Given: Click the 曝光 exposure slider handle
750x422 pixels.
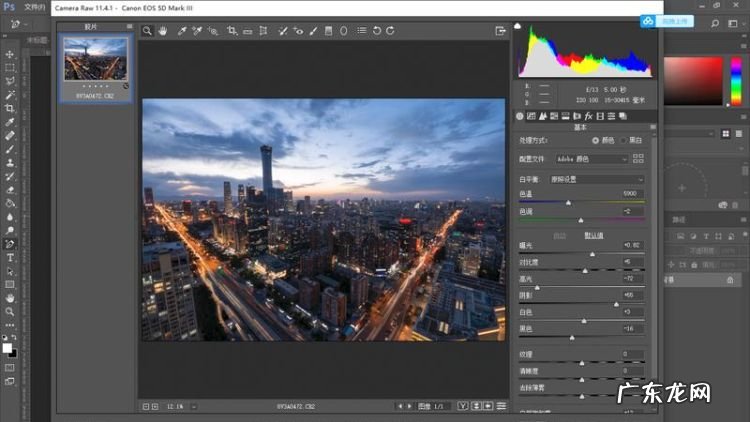Looking at the screenshot, I should (x=592, y=253).
